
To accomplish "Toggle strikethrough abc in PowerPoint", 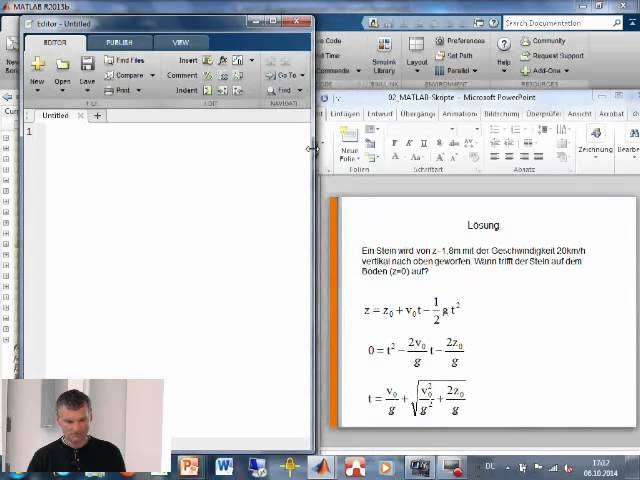I will (453, 143).
